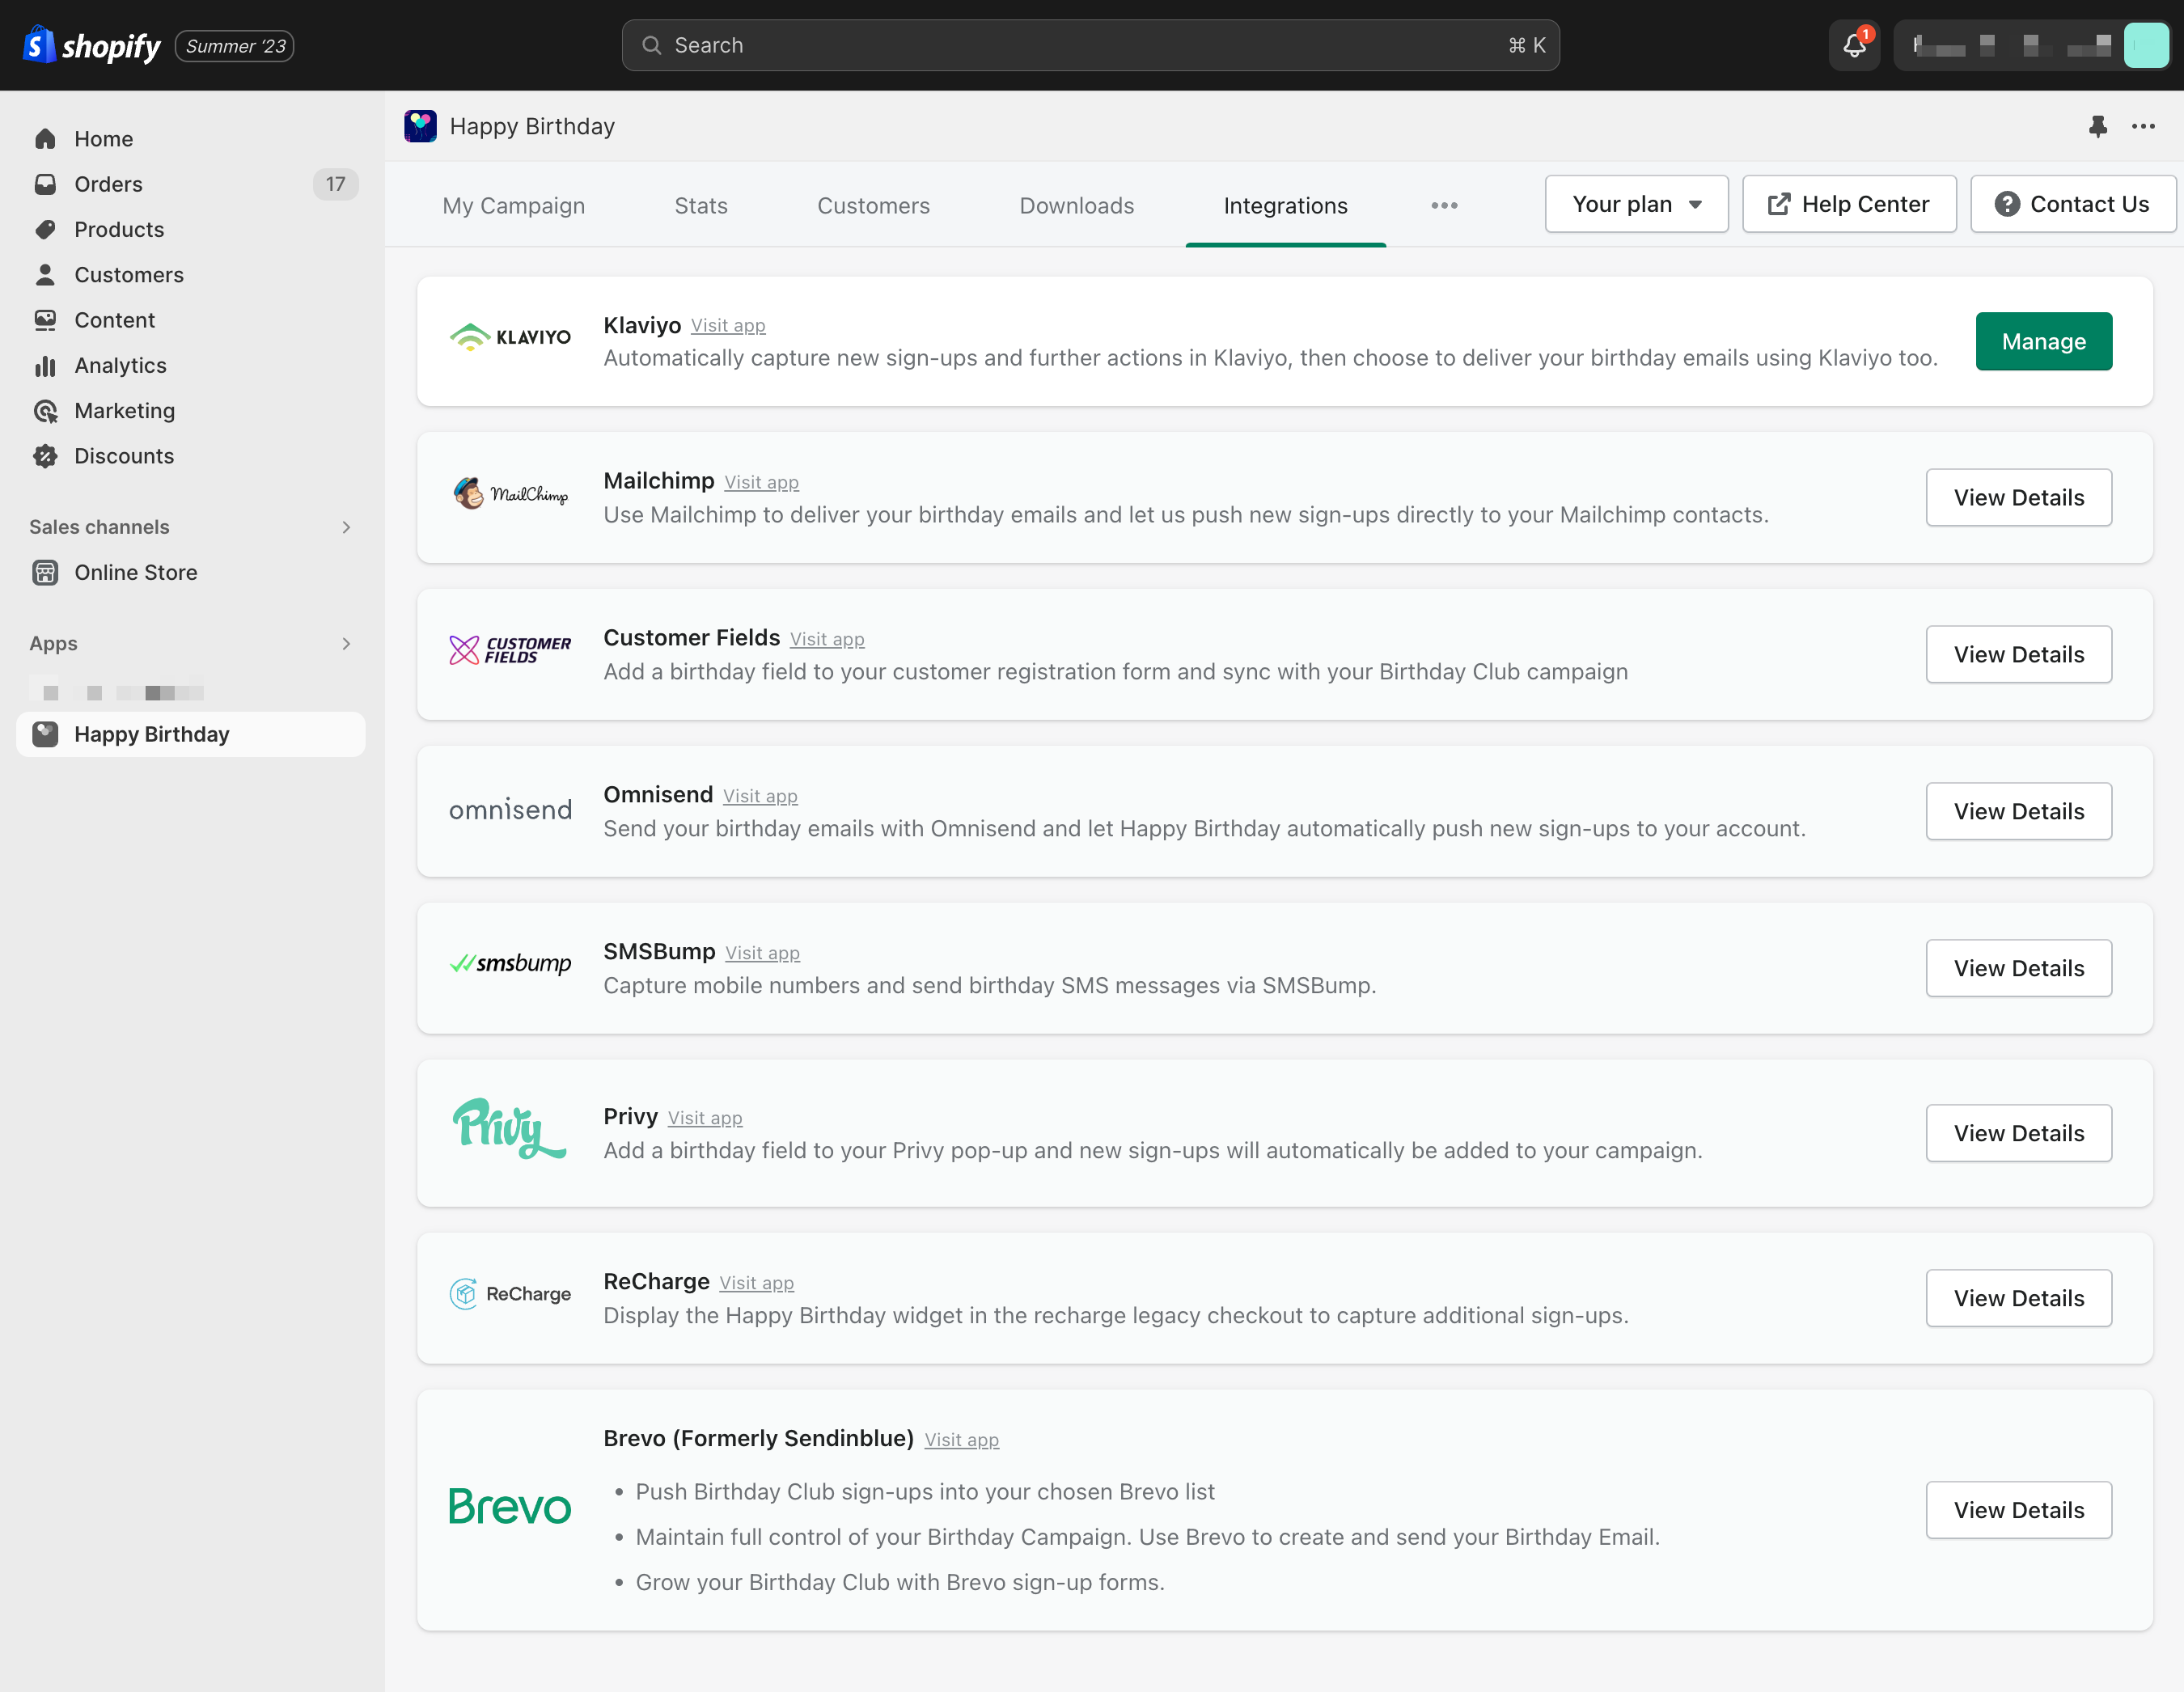Open the Your plan dropdown
The height and width of the screenshot is (1692, 2184).
point(1636,204)
